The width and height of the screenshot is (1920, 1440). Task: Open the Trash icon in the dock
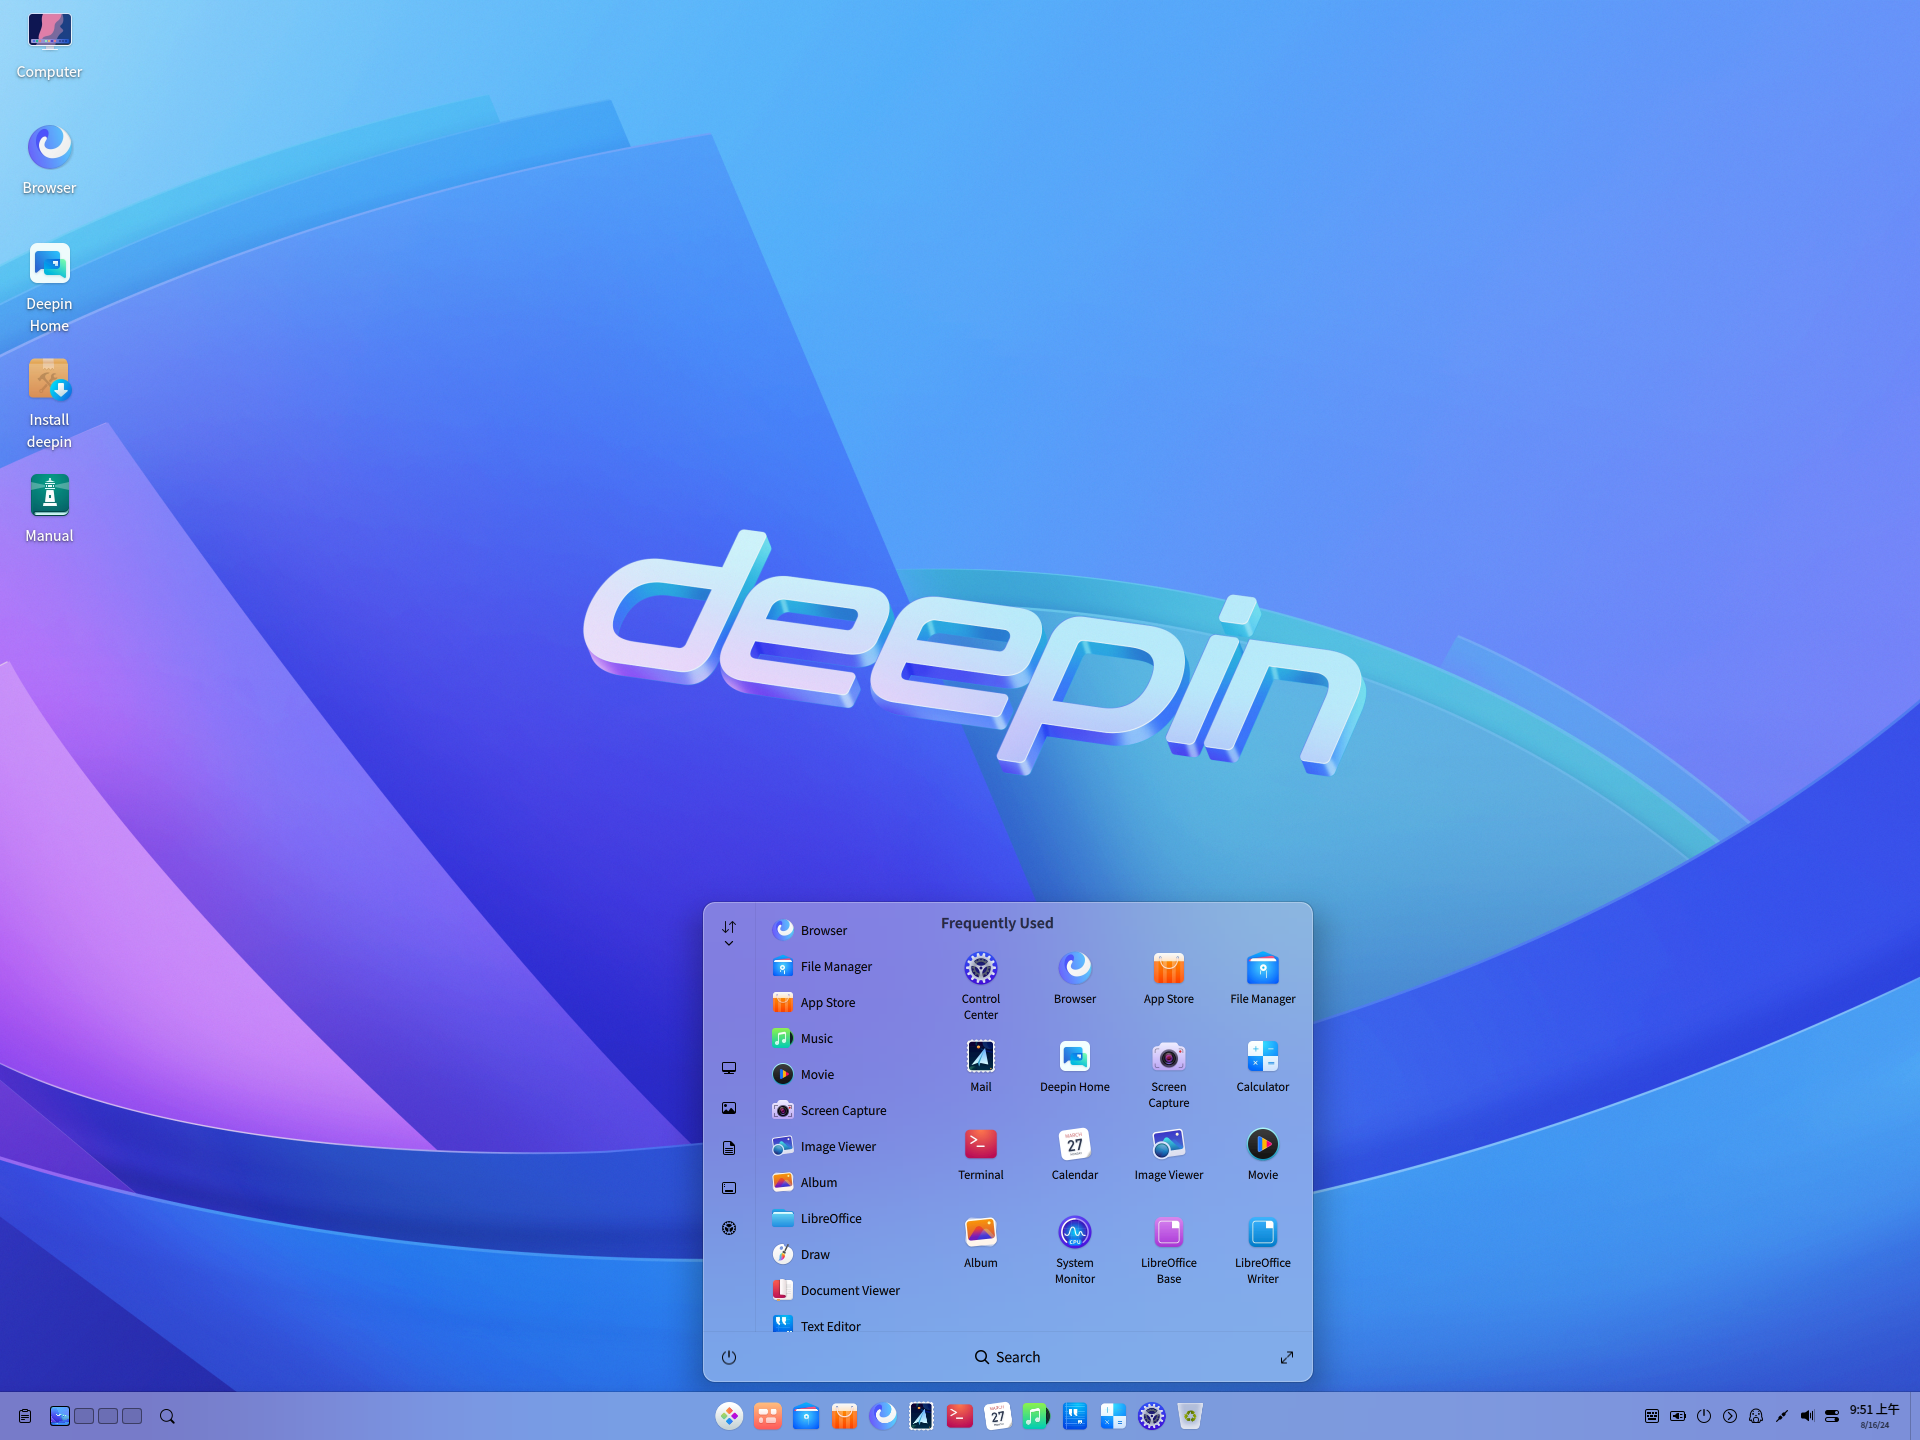[x=1189, y=1416]
